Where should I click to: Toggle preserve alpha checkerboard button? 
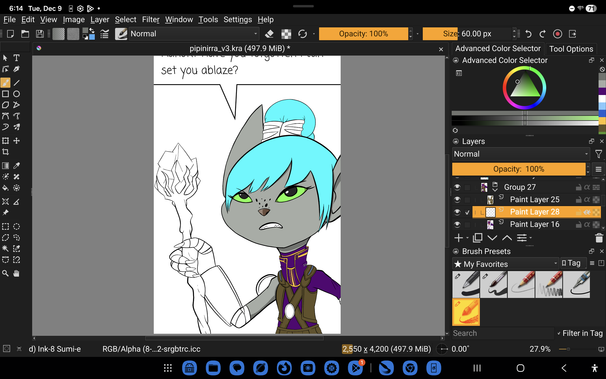point(286,34)
